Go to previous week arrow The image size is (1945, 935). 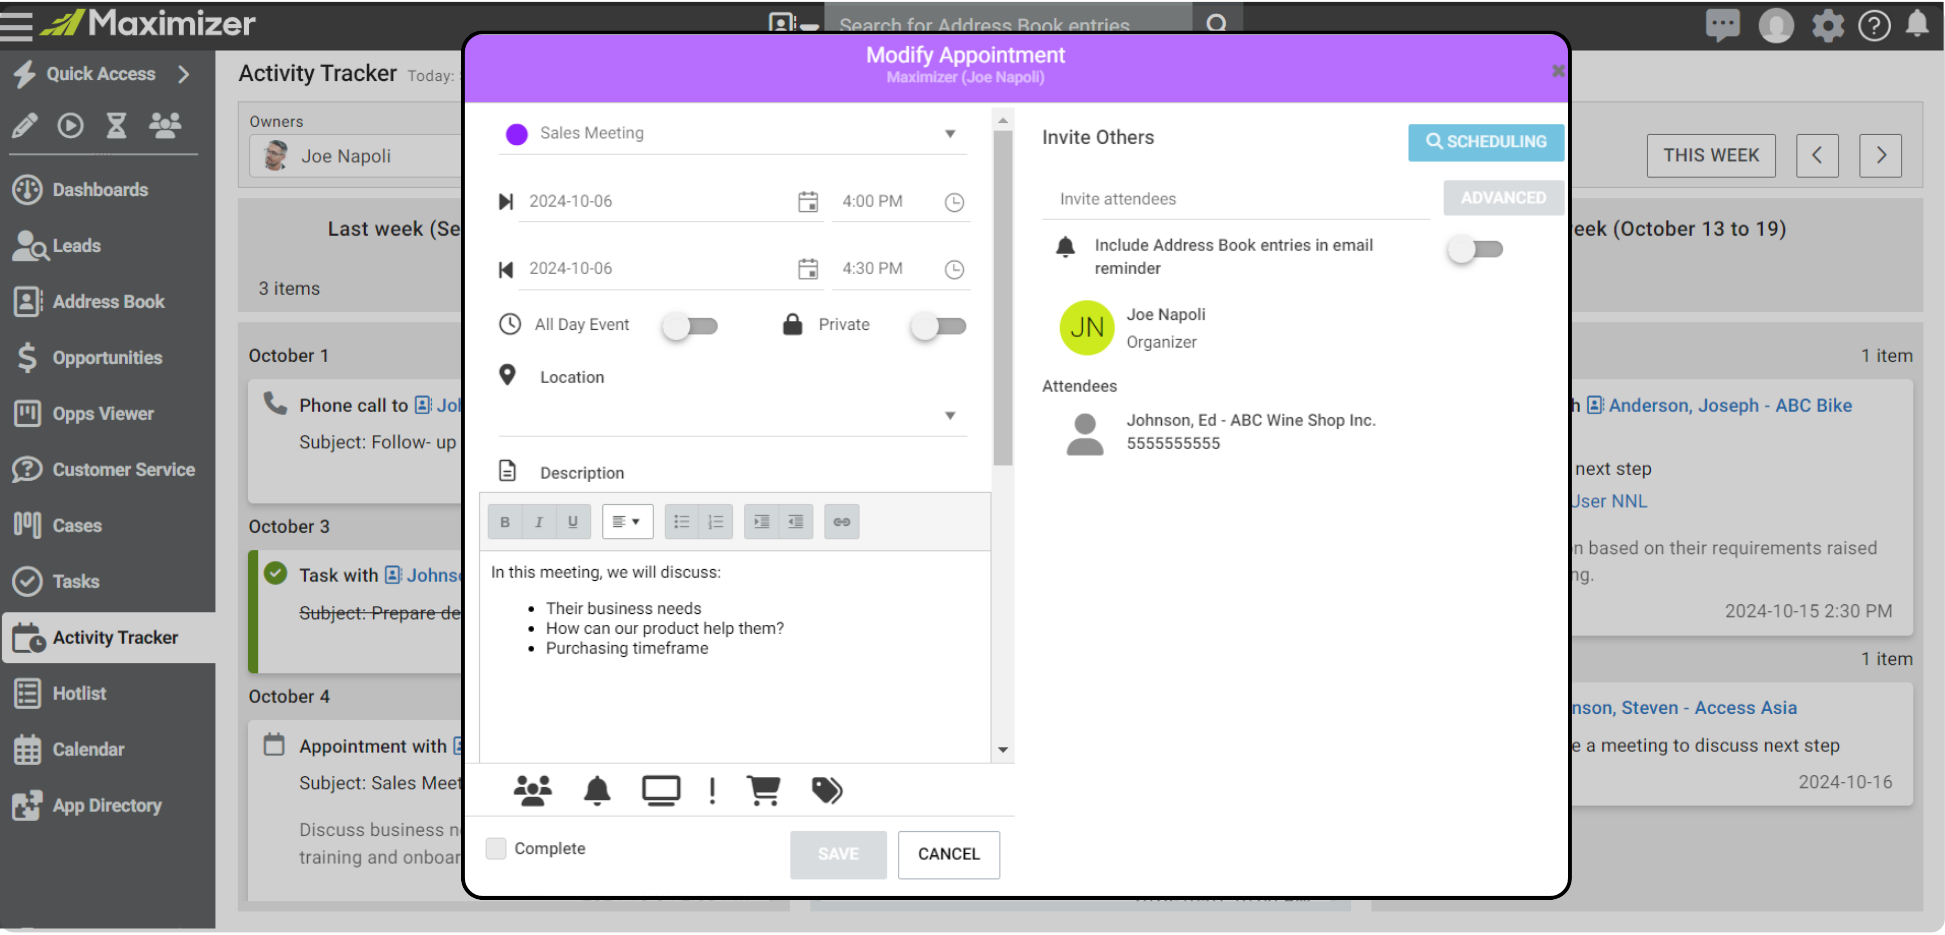coord(1817,156)
